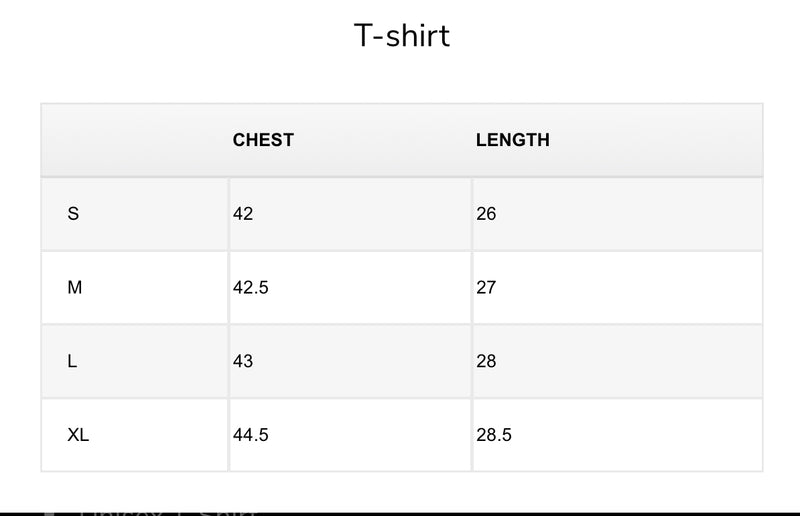Click the bullet marker beside the cropped text

point(50,512)
